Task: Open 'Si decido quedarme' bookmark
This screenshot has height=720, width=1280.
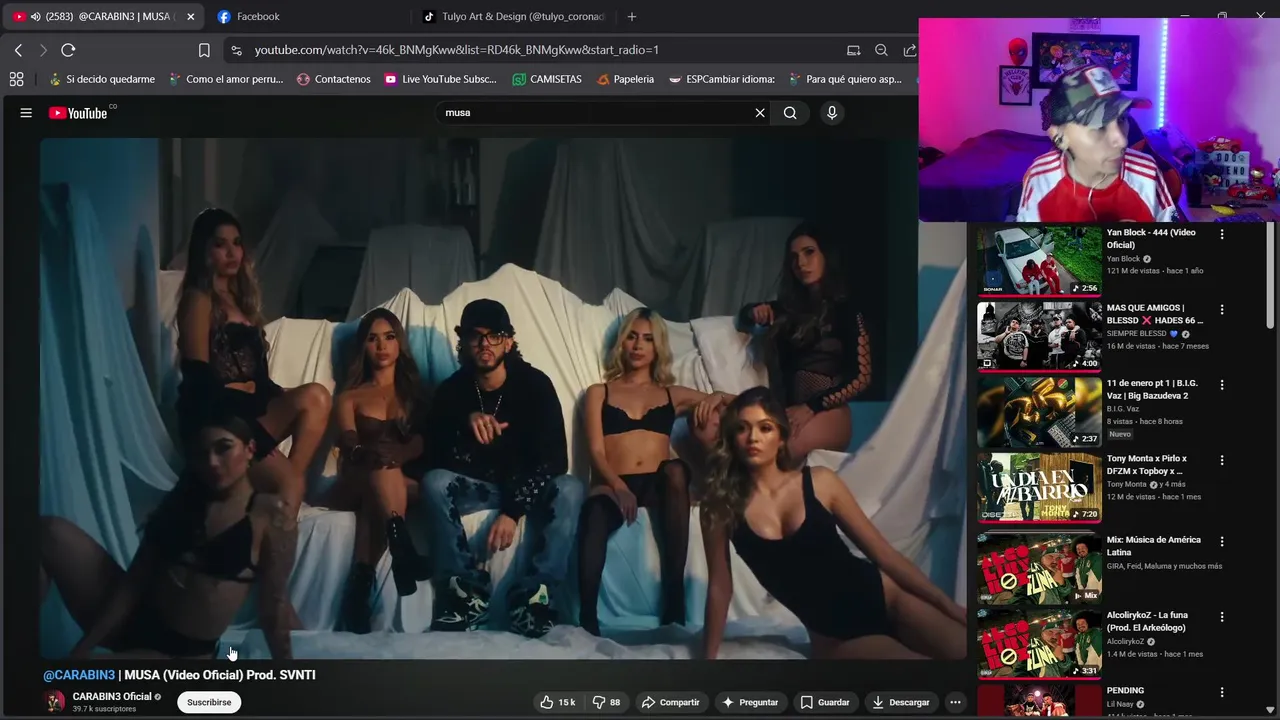Action: pyautogui.click(x=102, y=79)
